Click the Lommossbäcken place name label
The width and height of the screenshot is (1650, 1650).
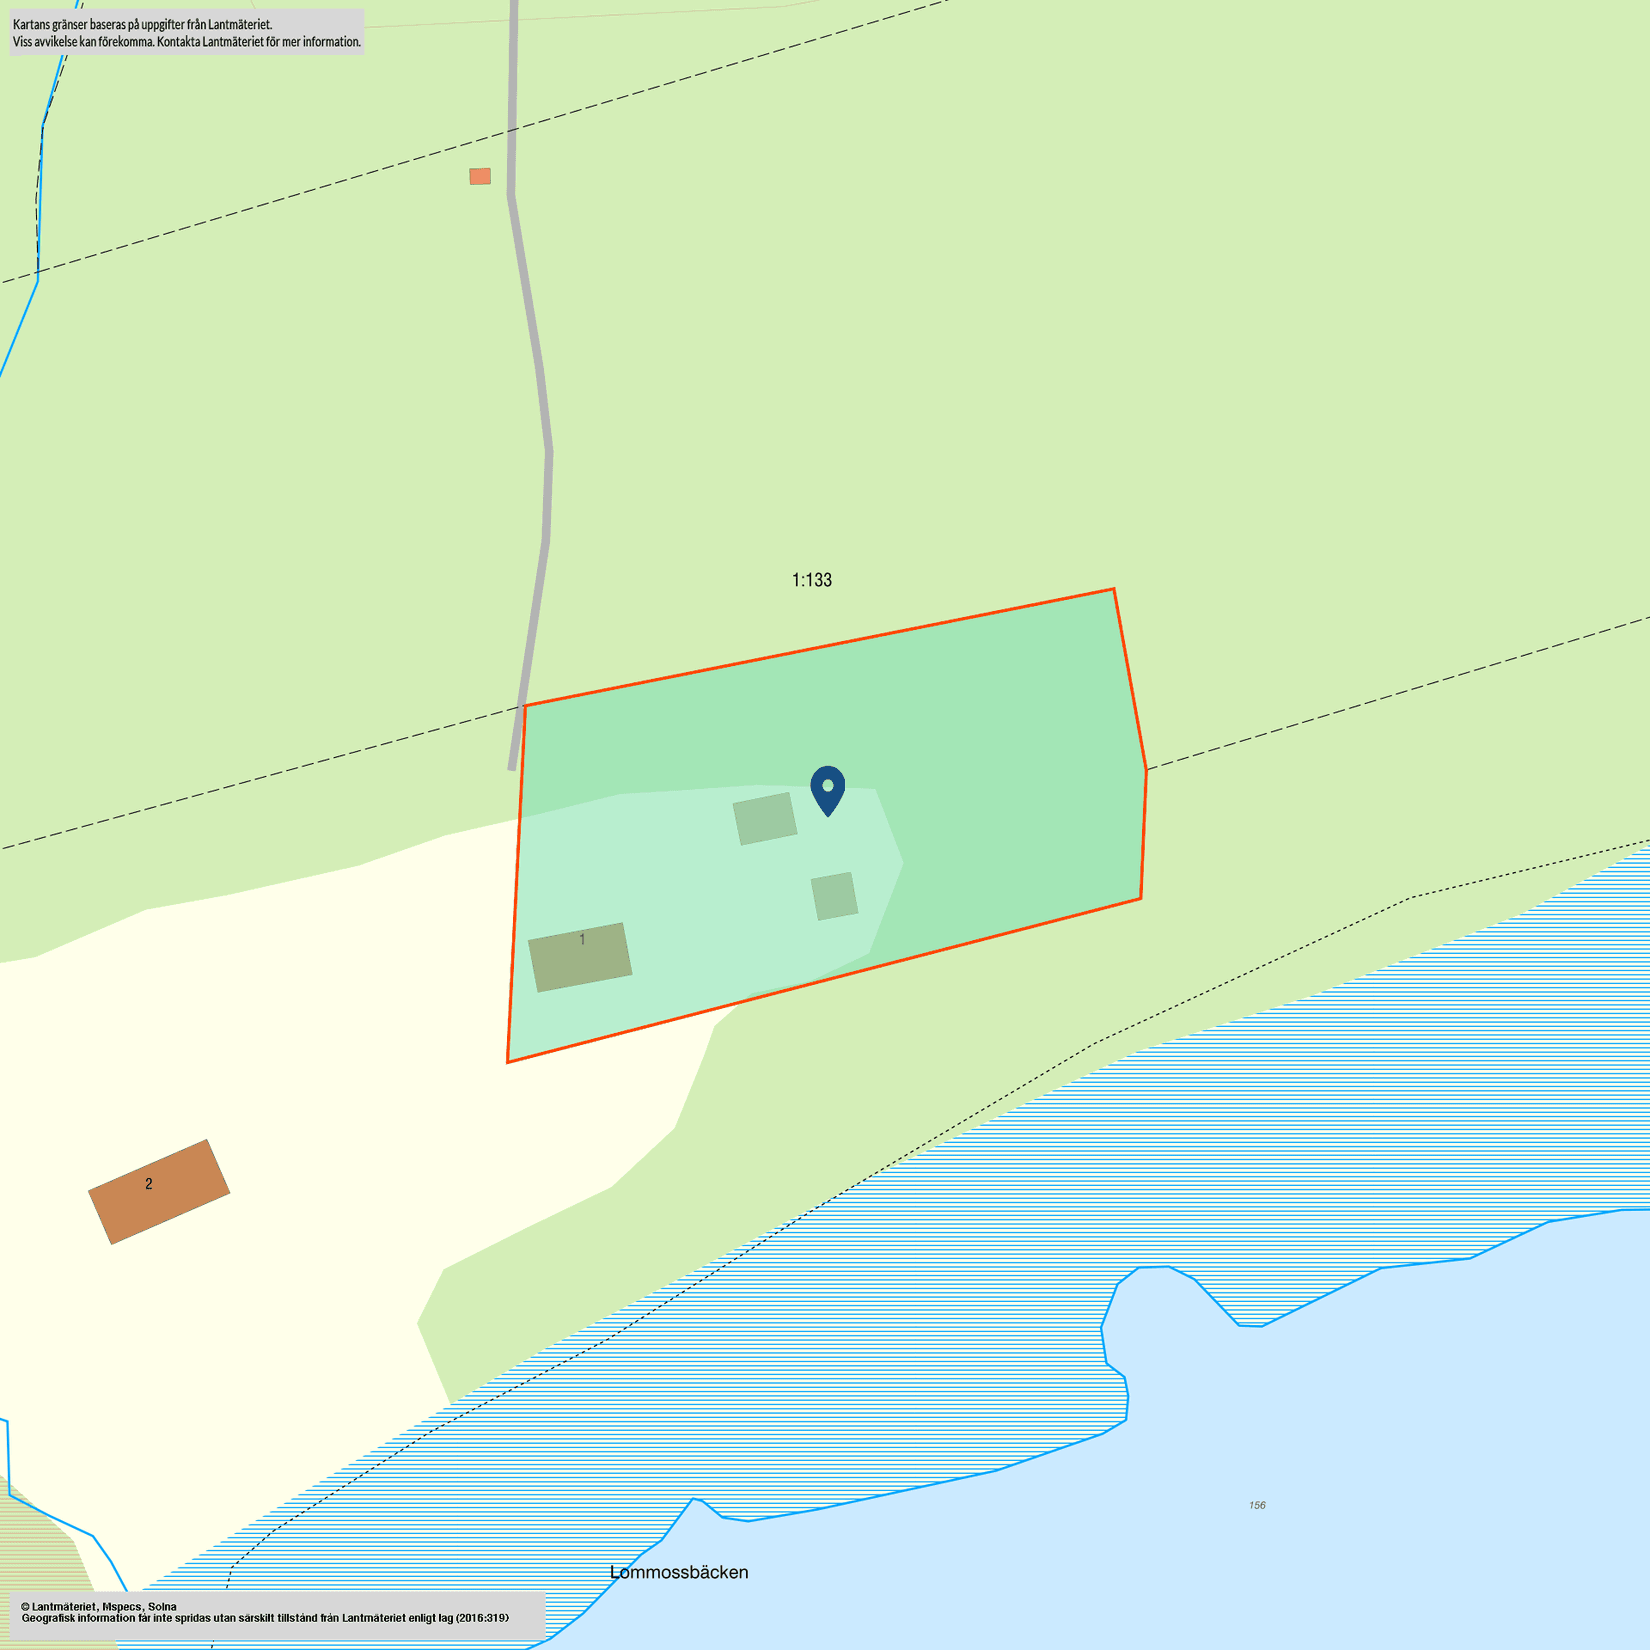(679, 1572)
